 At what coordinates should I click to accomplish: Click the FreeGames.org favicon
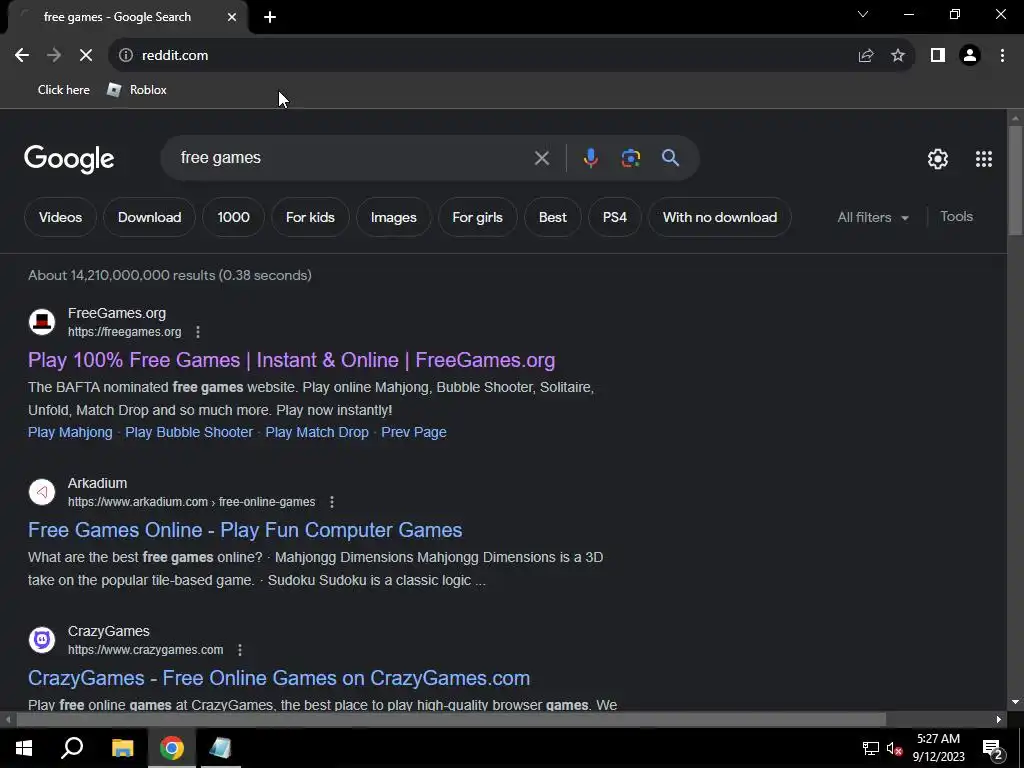click(42, 322)
